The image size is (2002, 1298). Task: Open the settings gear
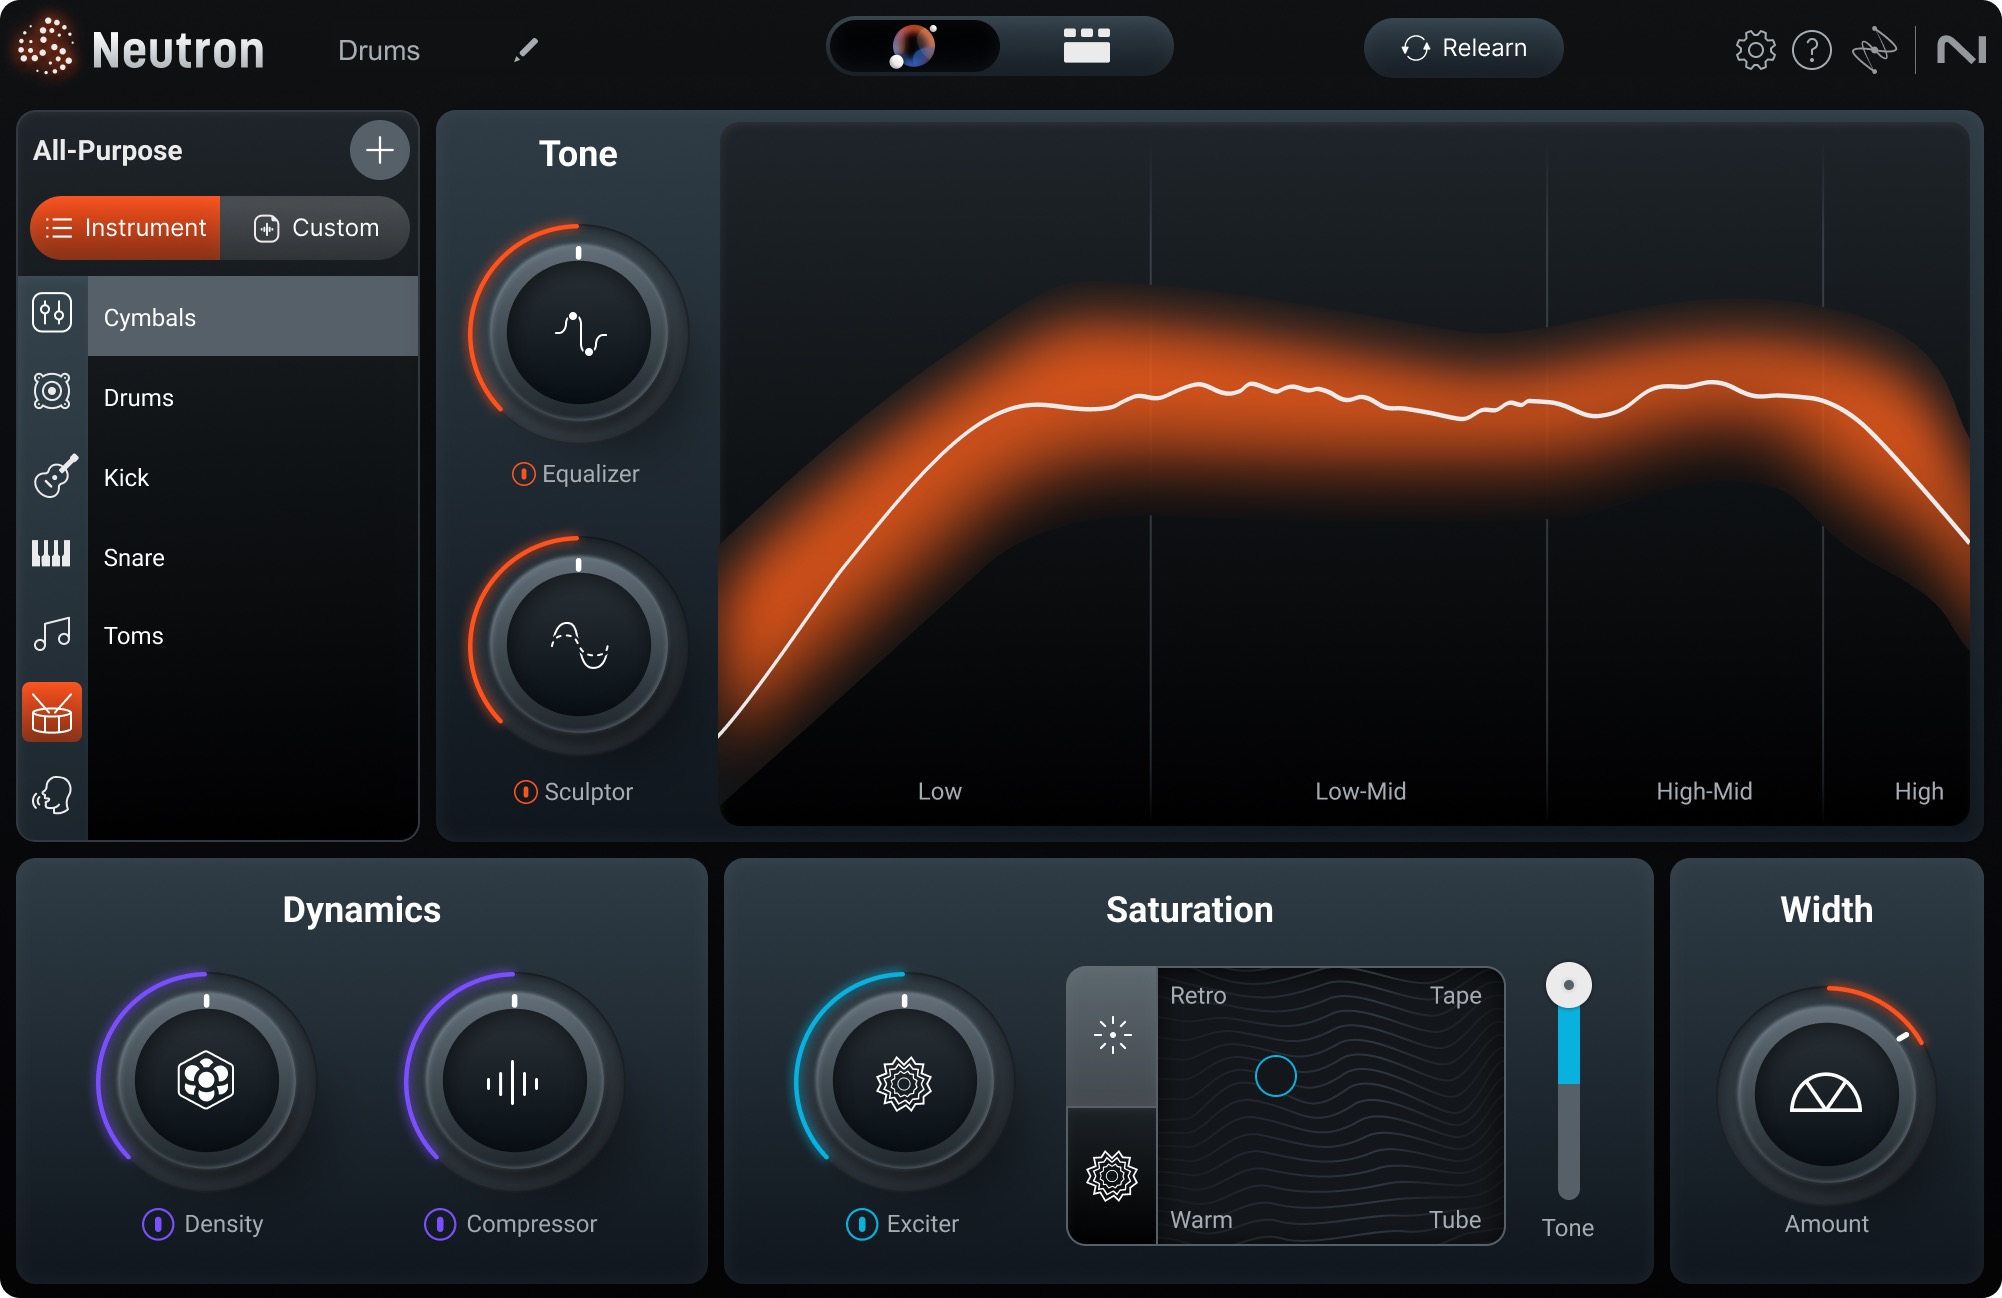(1755, 49)
